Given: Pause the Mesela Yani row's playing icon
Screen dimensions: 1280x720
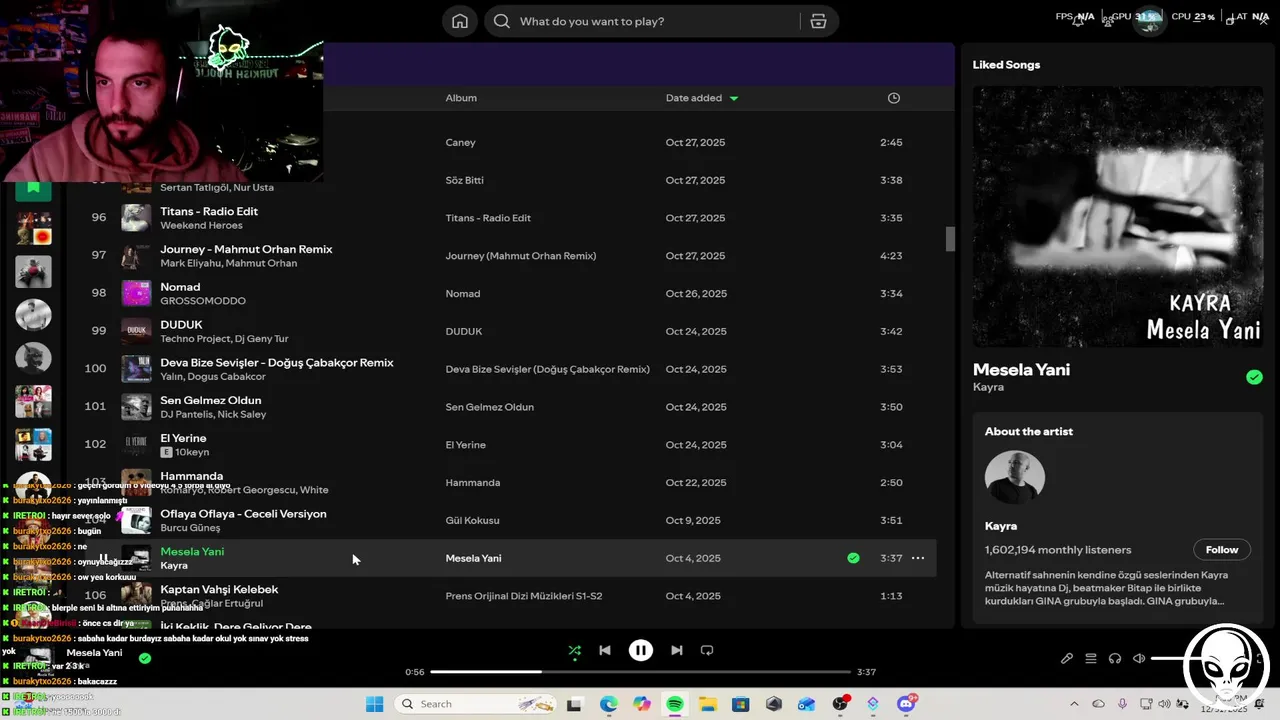Looking at the screenshot, I should [x=103, y=558].
